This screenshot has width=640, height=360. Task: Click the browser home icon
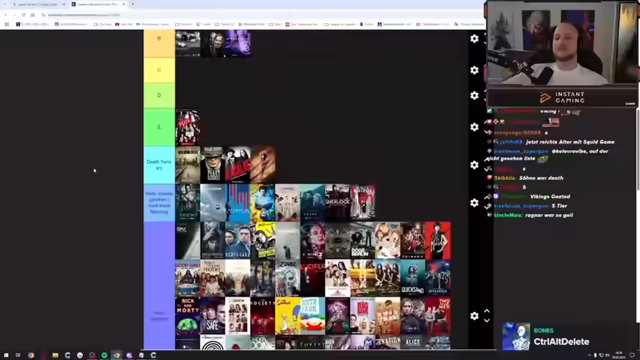[x=33, y=15]
